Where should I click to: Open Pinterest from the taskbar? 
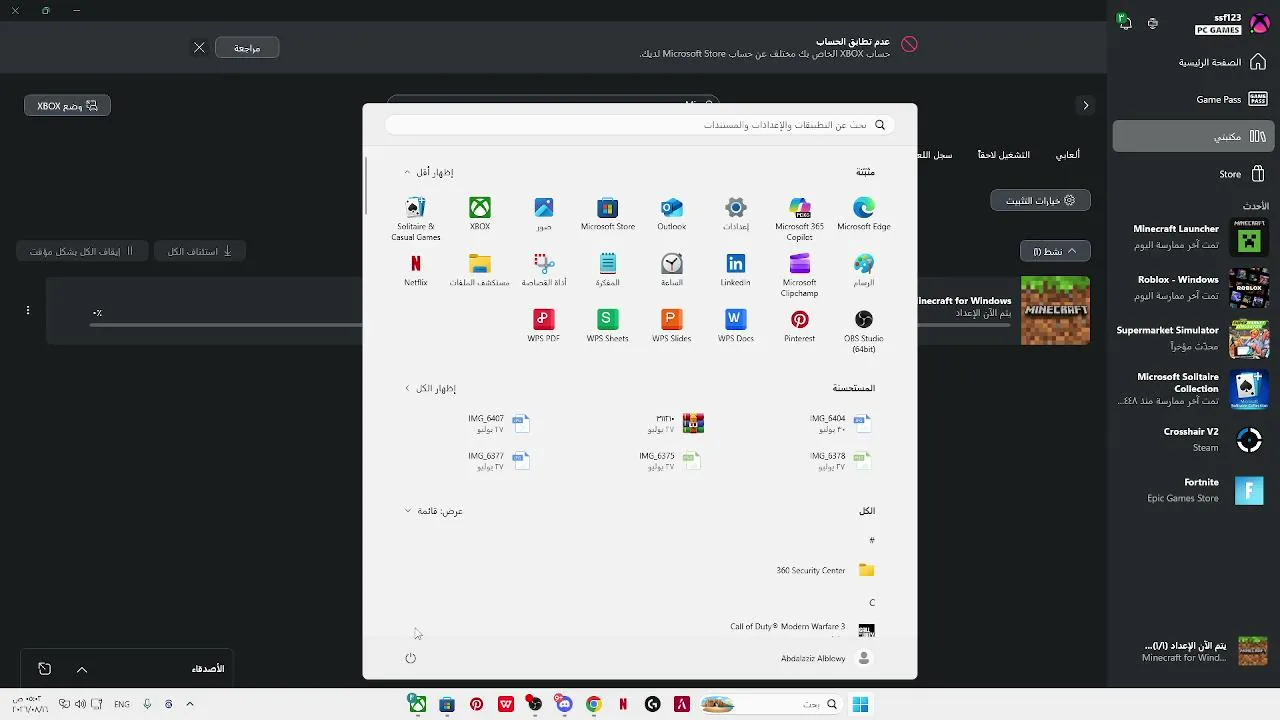coord(476,704)
